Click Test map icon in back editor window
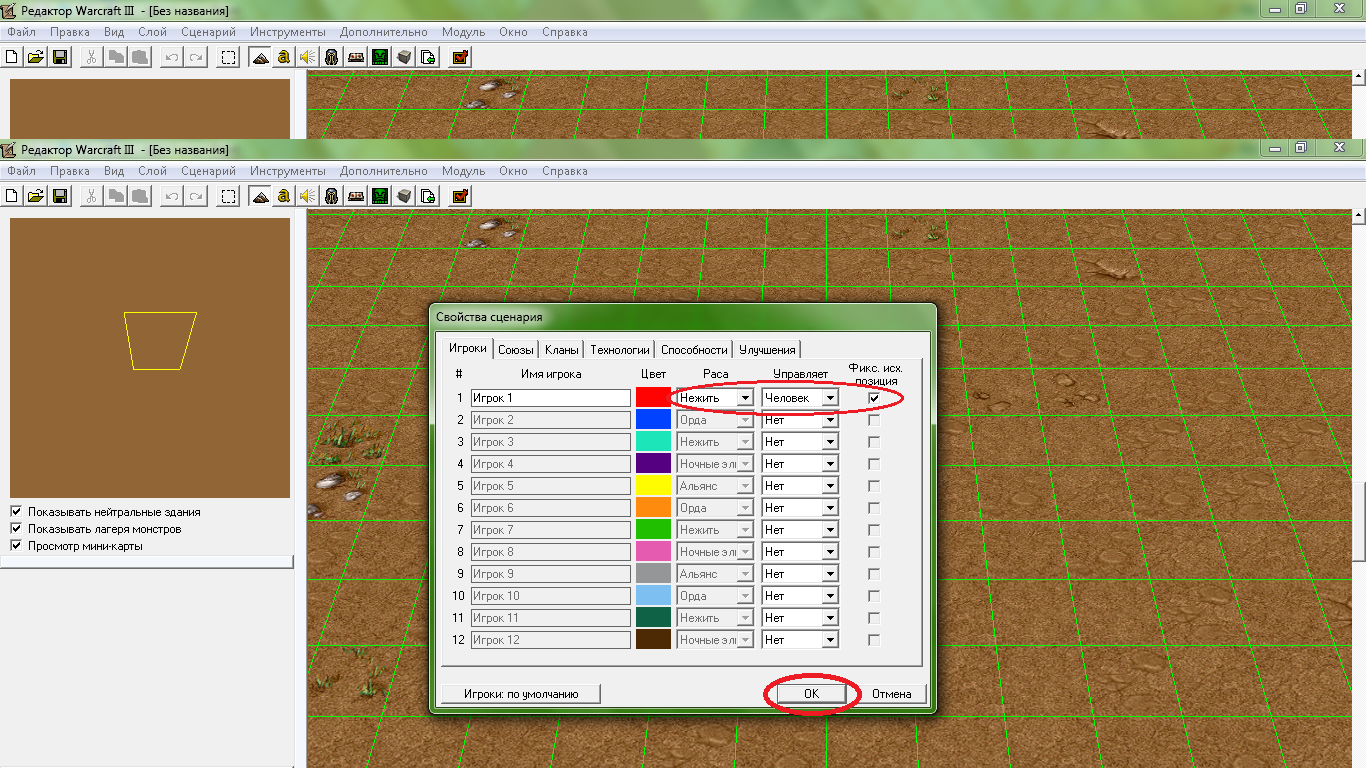 [460, 56]
